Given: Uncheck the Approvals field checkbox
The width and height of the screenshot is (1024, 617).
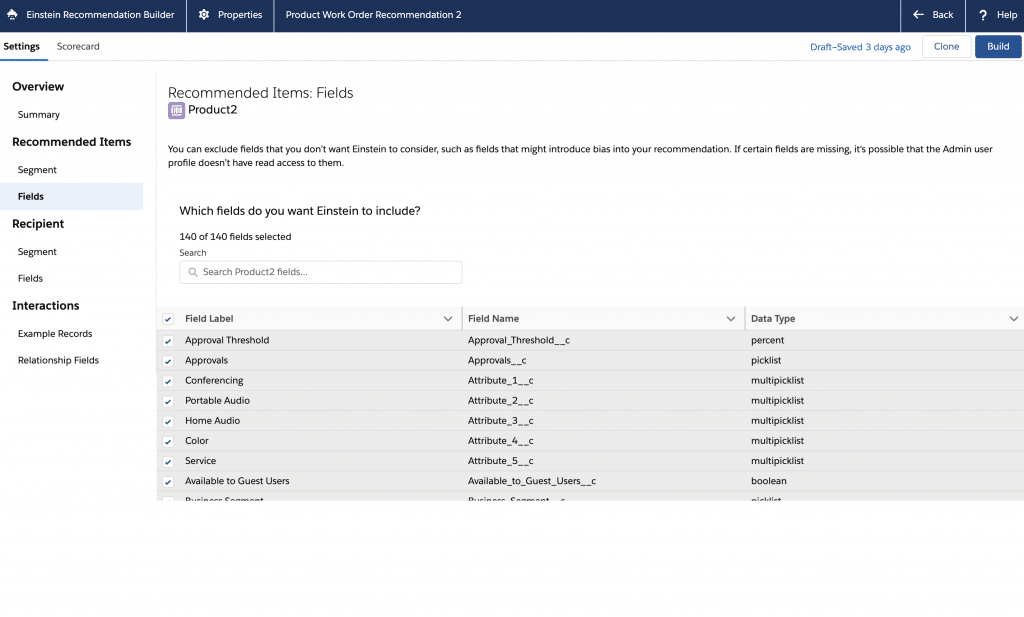Looking at the screenshot, I should pyautogui.click(x=168, y=361).
